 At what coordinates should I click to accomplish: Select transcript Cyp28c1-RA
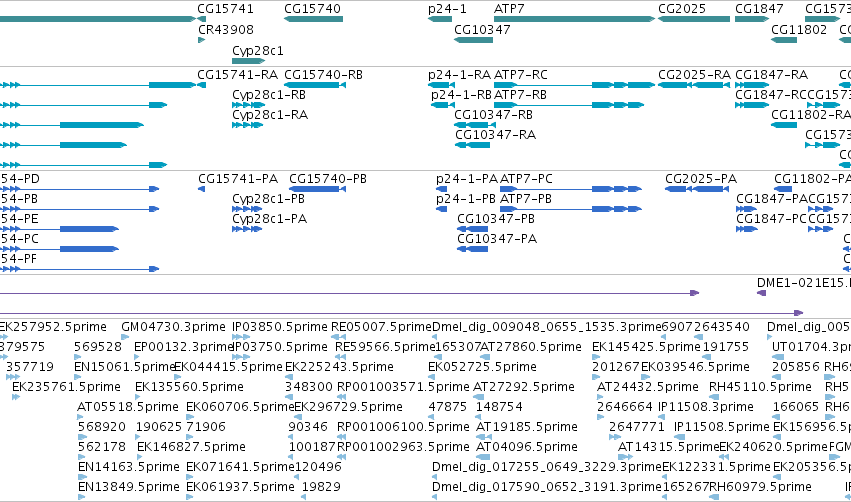pyautogui.click(x=270, y=115)
